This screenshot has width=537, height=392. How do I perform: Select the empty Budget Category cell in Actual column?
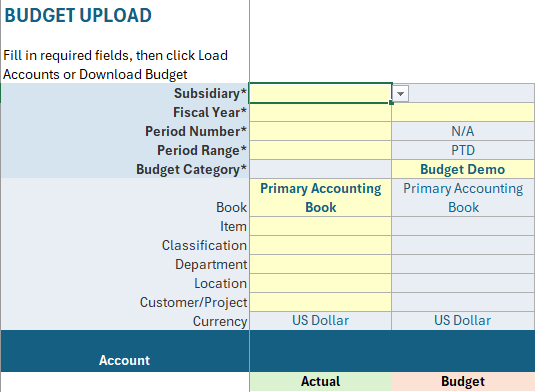[321, 169]
